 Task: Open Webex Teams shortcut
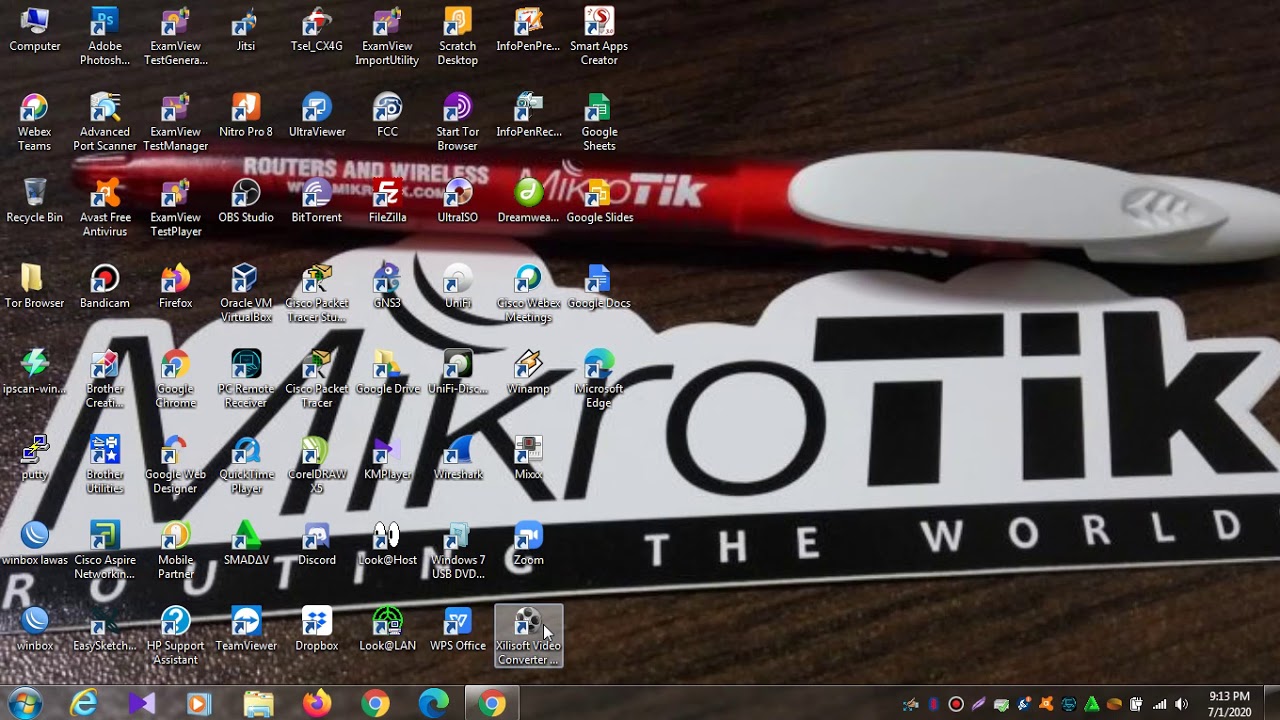tap(34, 122)
